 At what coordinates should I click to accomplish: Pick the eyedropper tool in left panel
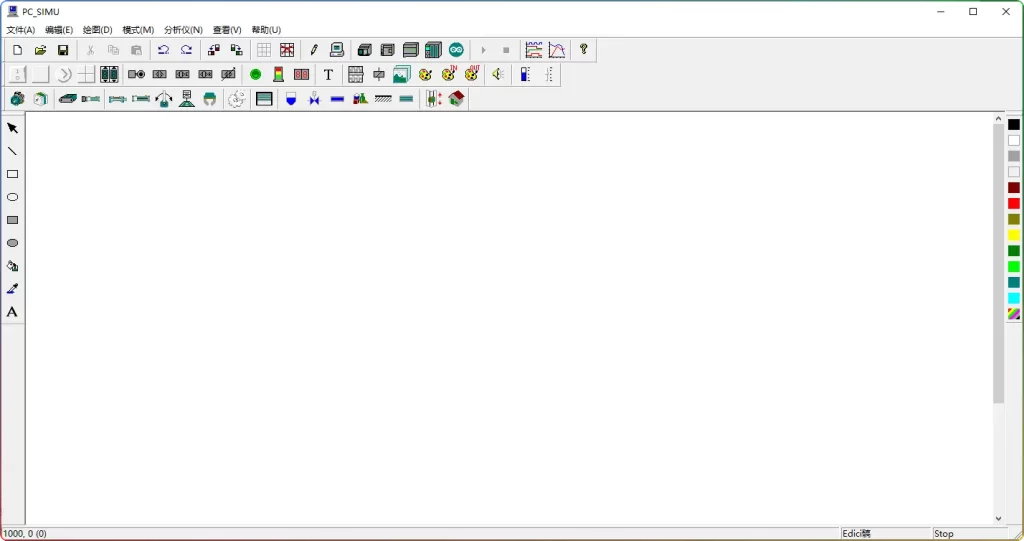point(13,289)
